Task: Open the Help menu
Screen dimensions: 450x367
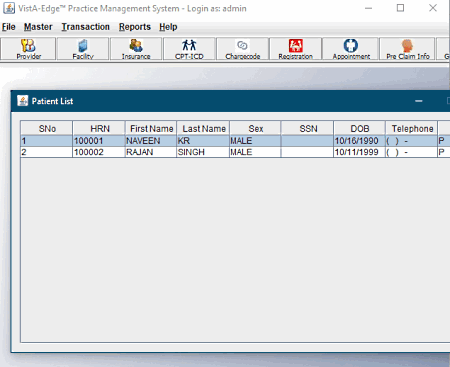Action: tap(168, 27)
